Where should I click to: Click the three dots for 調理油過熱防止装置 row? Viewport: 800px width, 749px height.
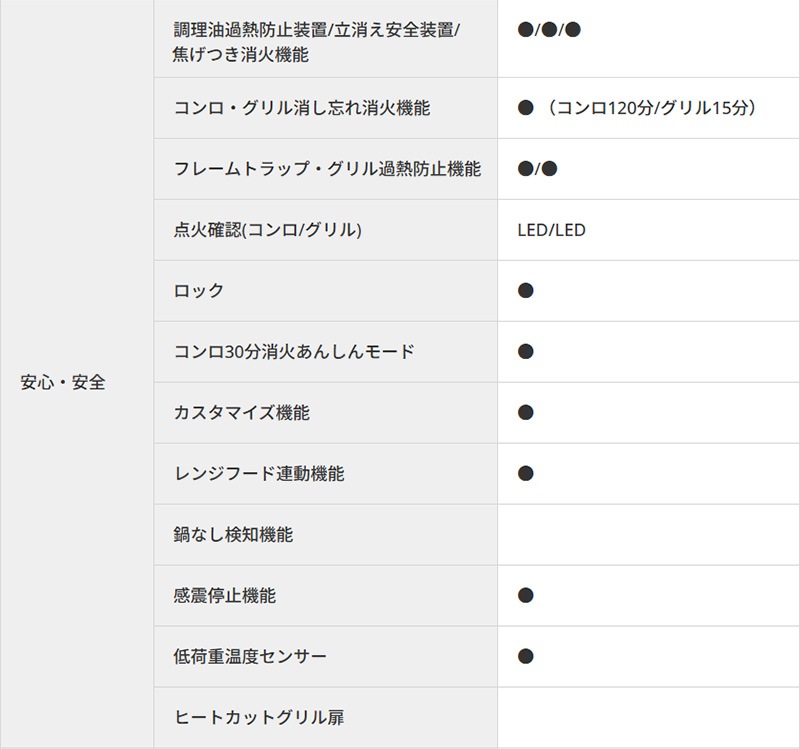[x=549, y=30]
